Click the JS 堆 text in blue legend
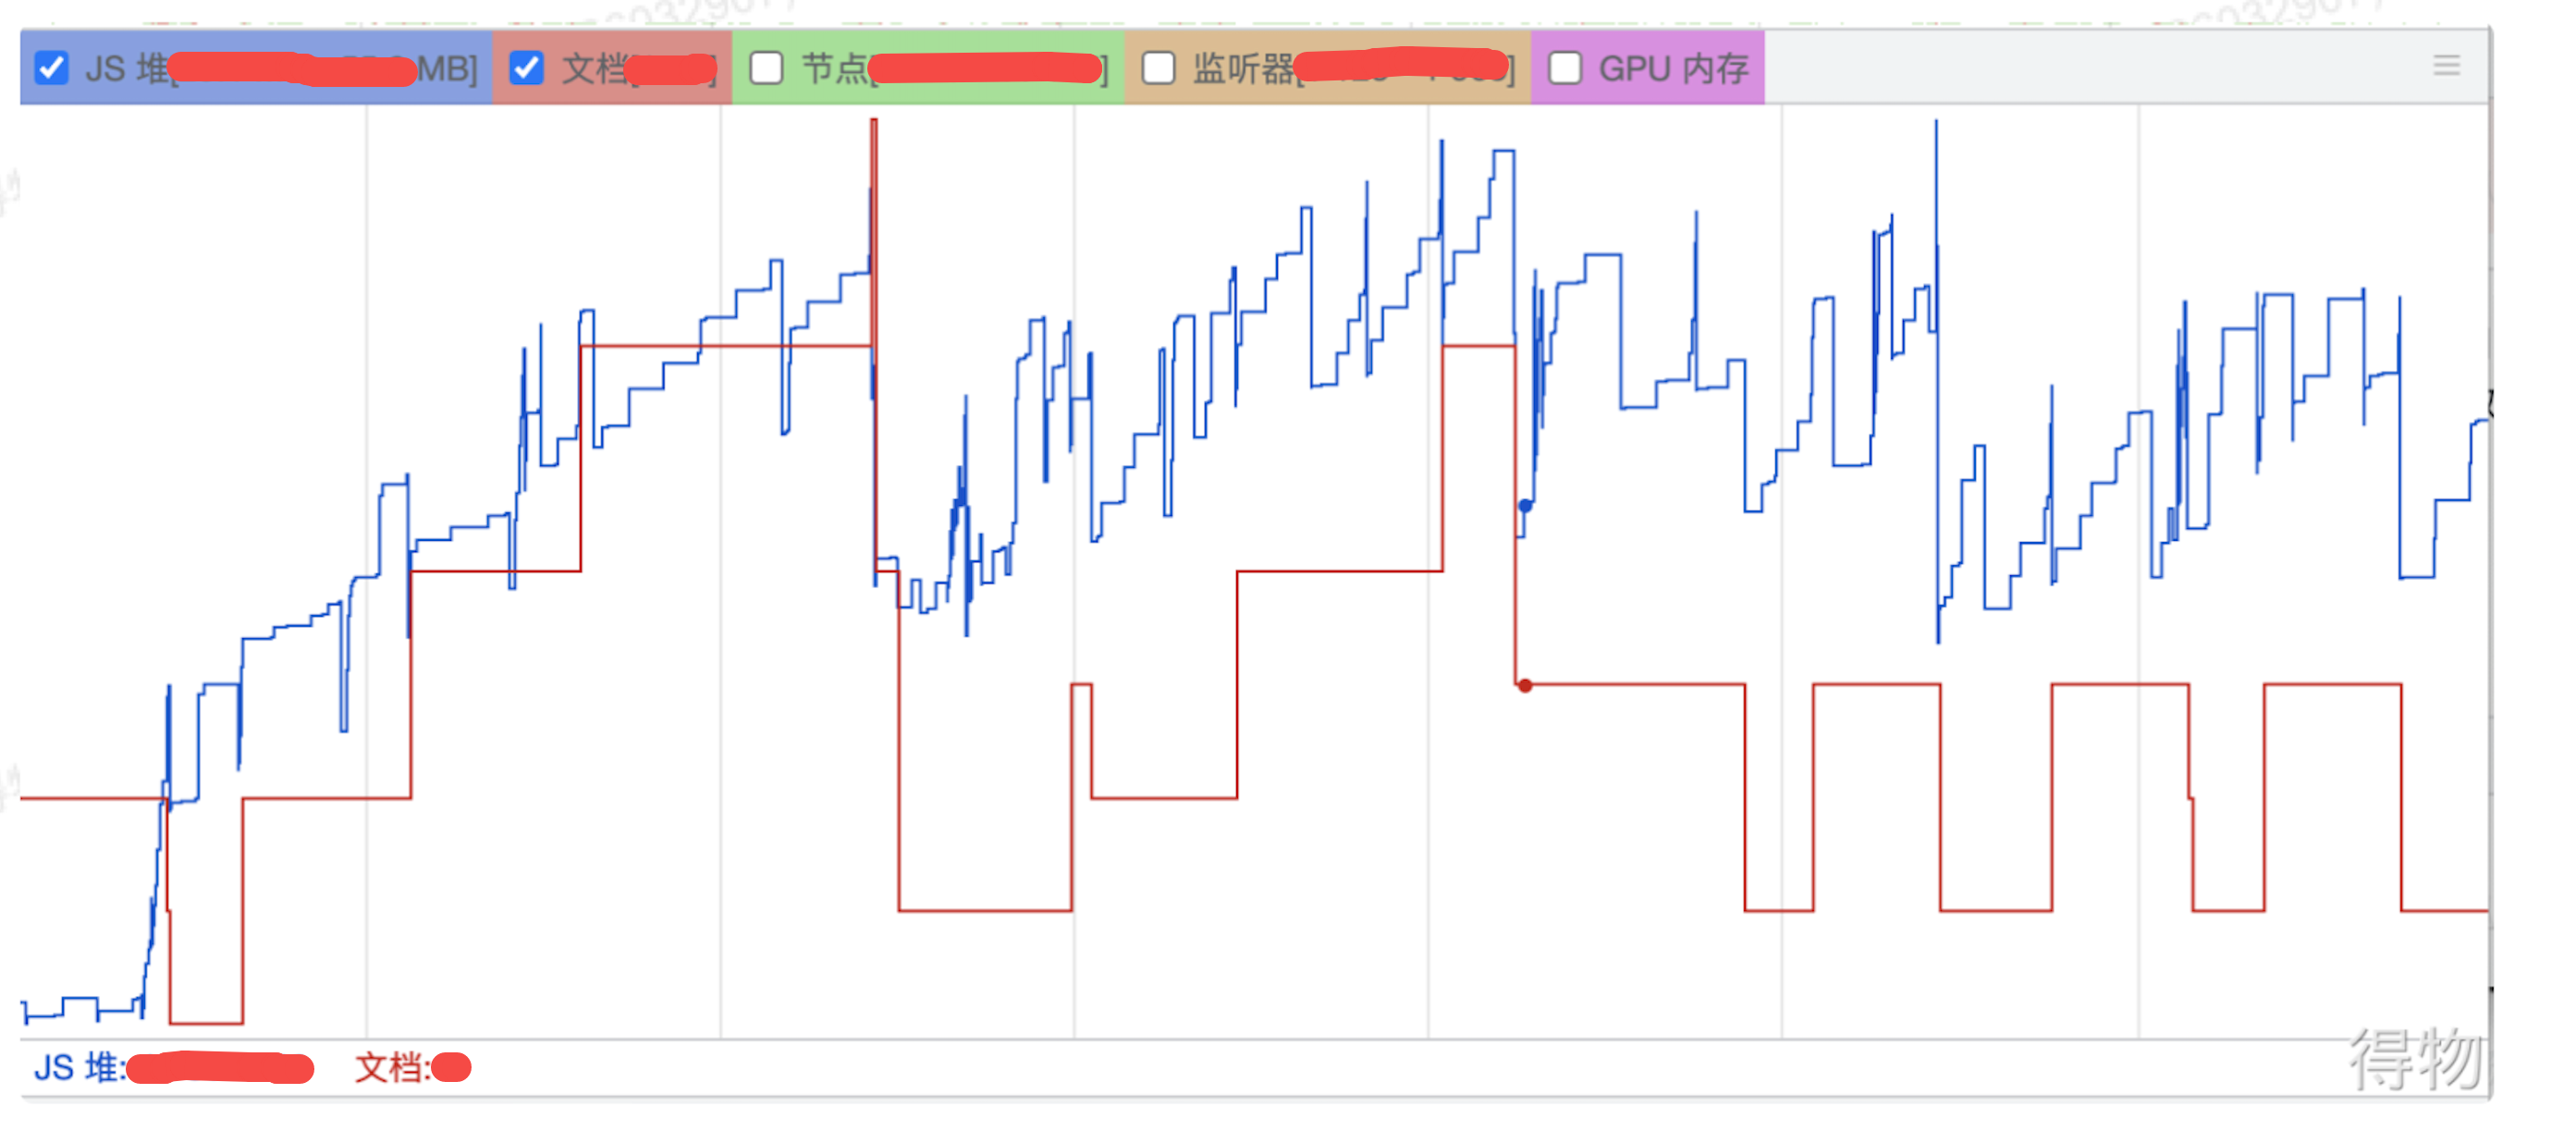Image resolution: width=2576 pixels, height=1143 pixels. (x=126, y=69)
